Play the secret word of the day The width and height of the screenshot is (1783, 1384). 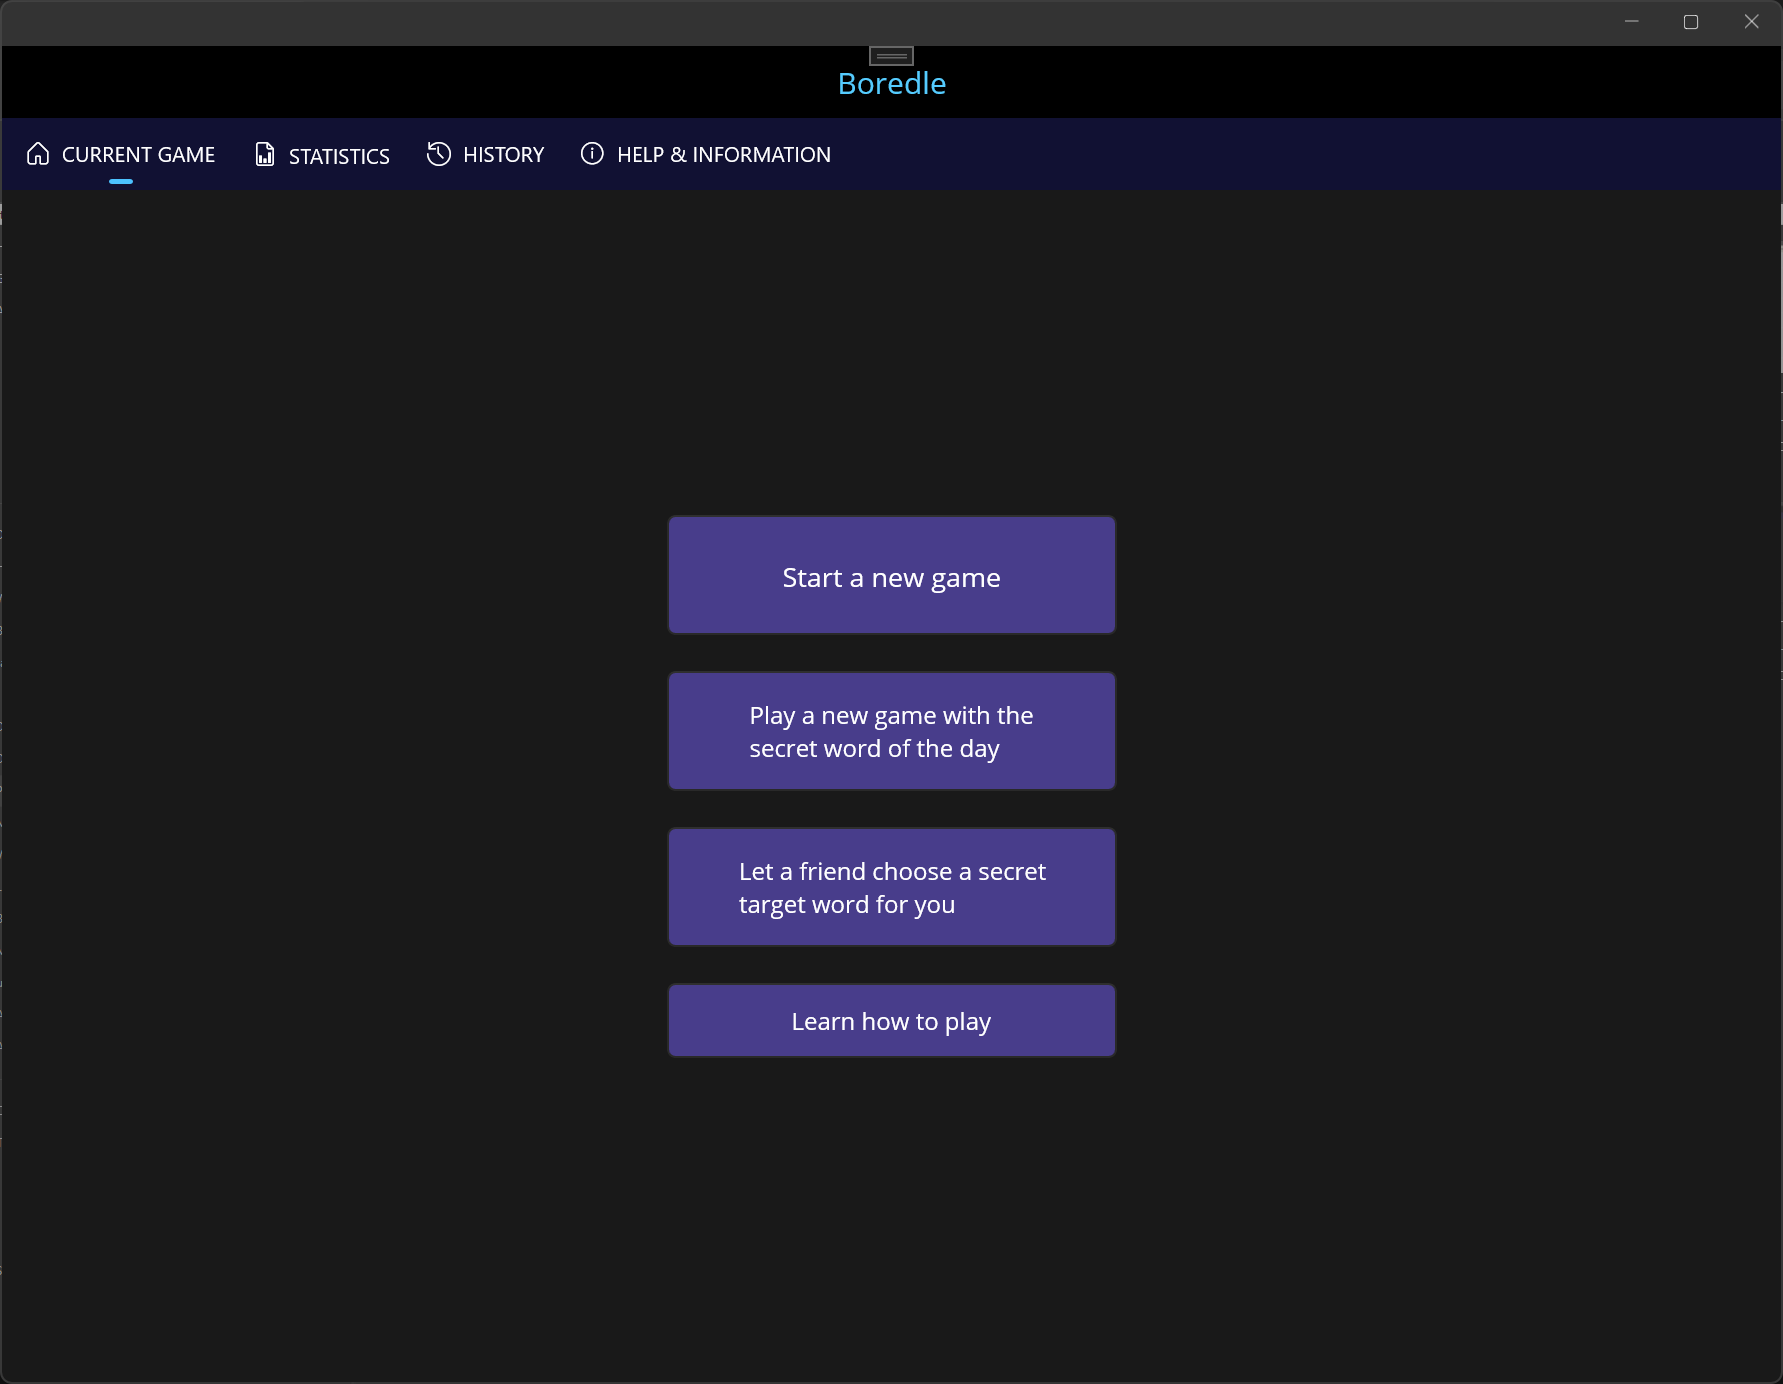coord(892,731)
